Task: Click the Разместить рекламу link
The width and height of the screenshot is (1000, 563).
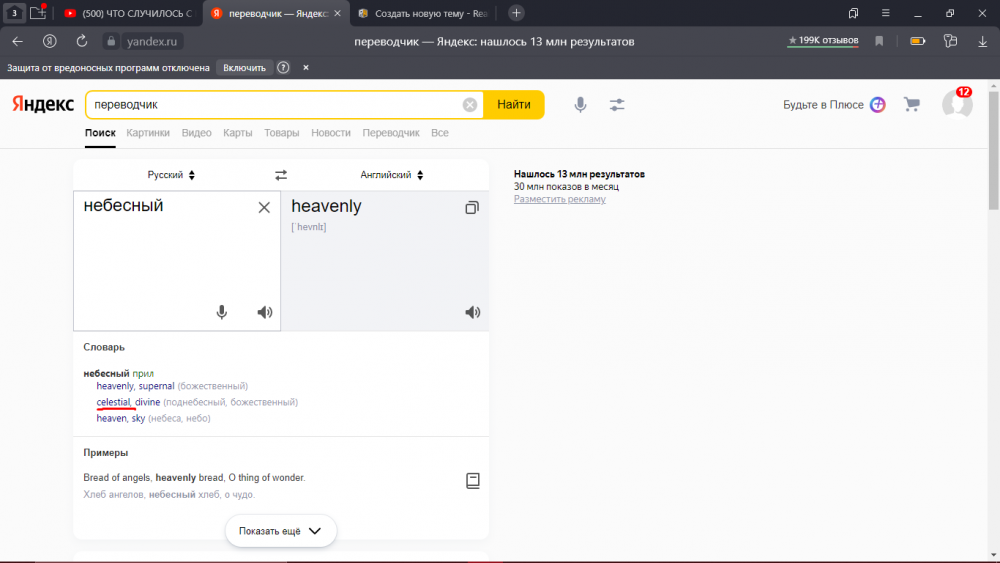Action: [559, 199]
